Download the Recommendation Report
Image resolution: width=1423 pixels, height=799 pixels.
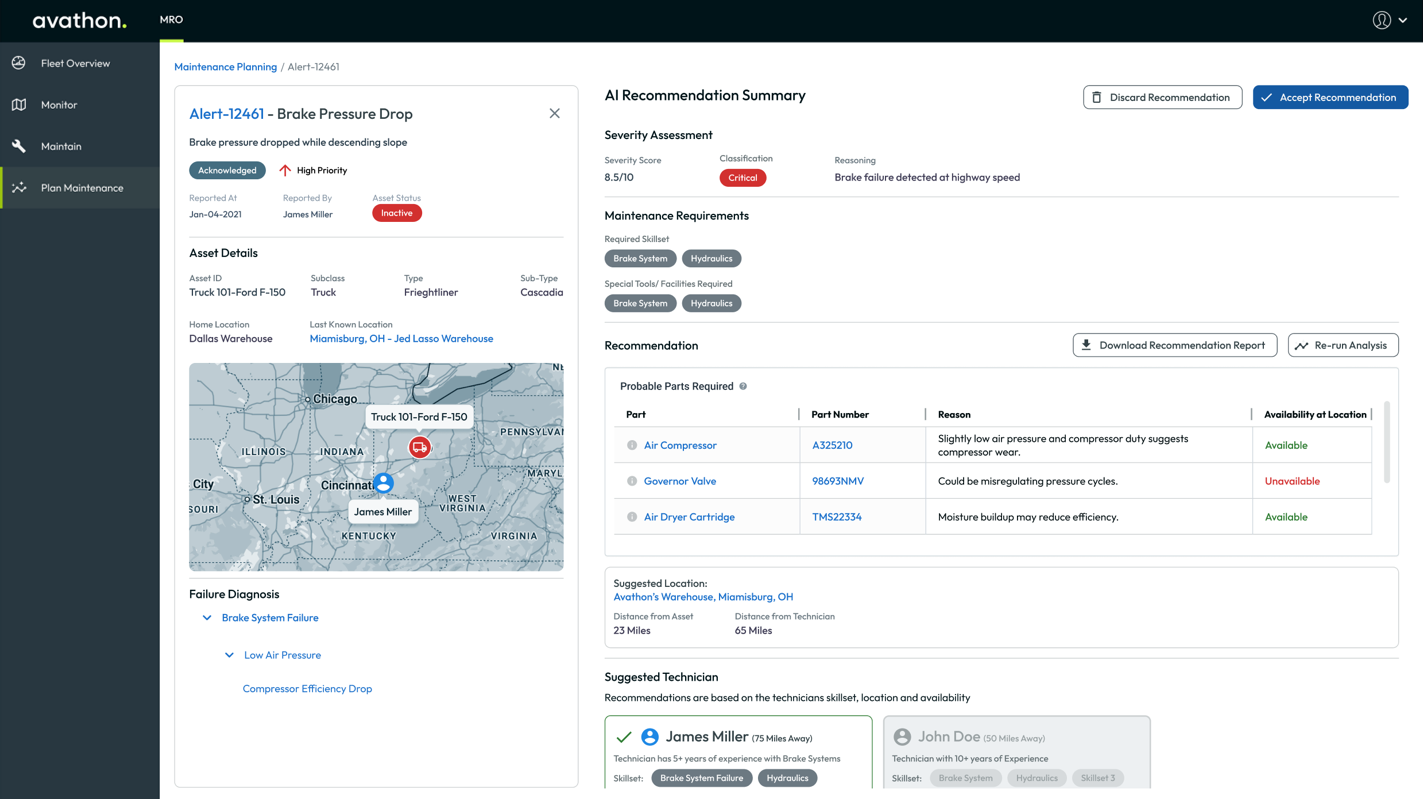(x=1174, y=345)
